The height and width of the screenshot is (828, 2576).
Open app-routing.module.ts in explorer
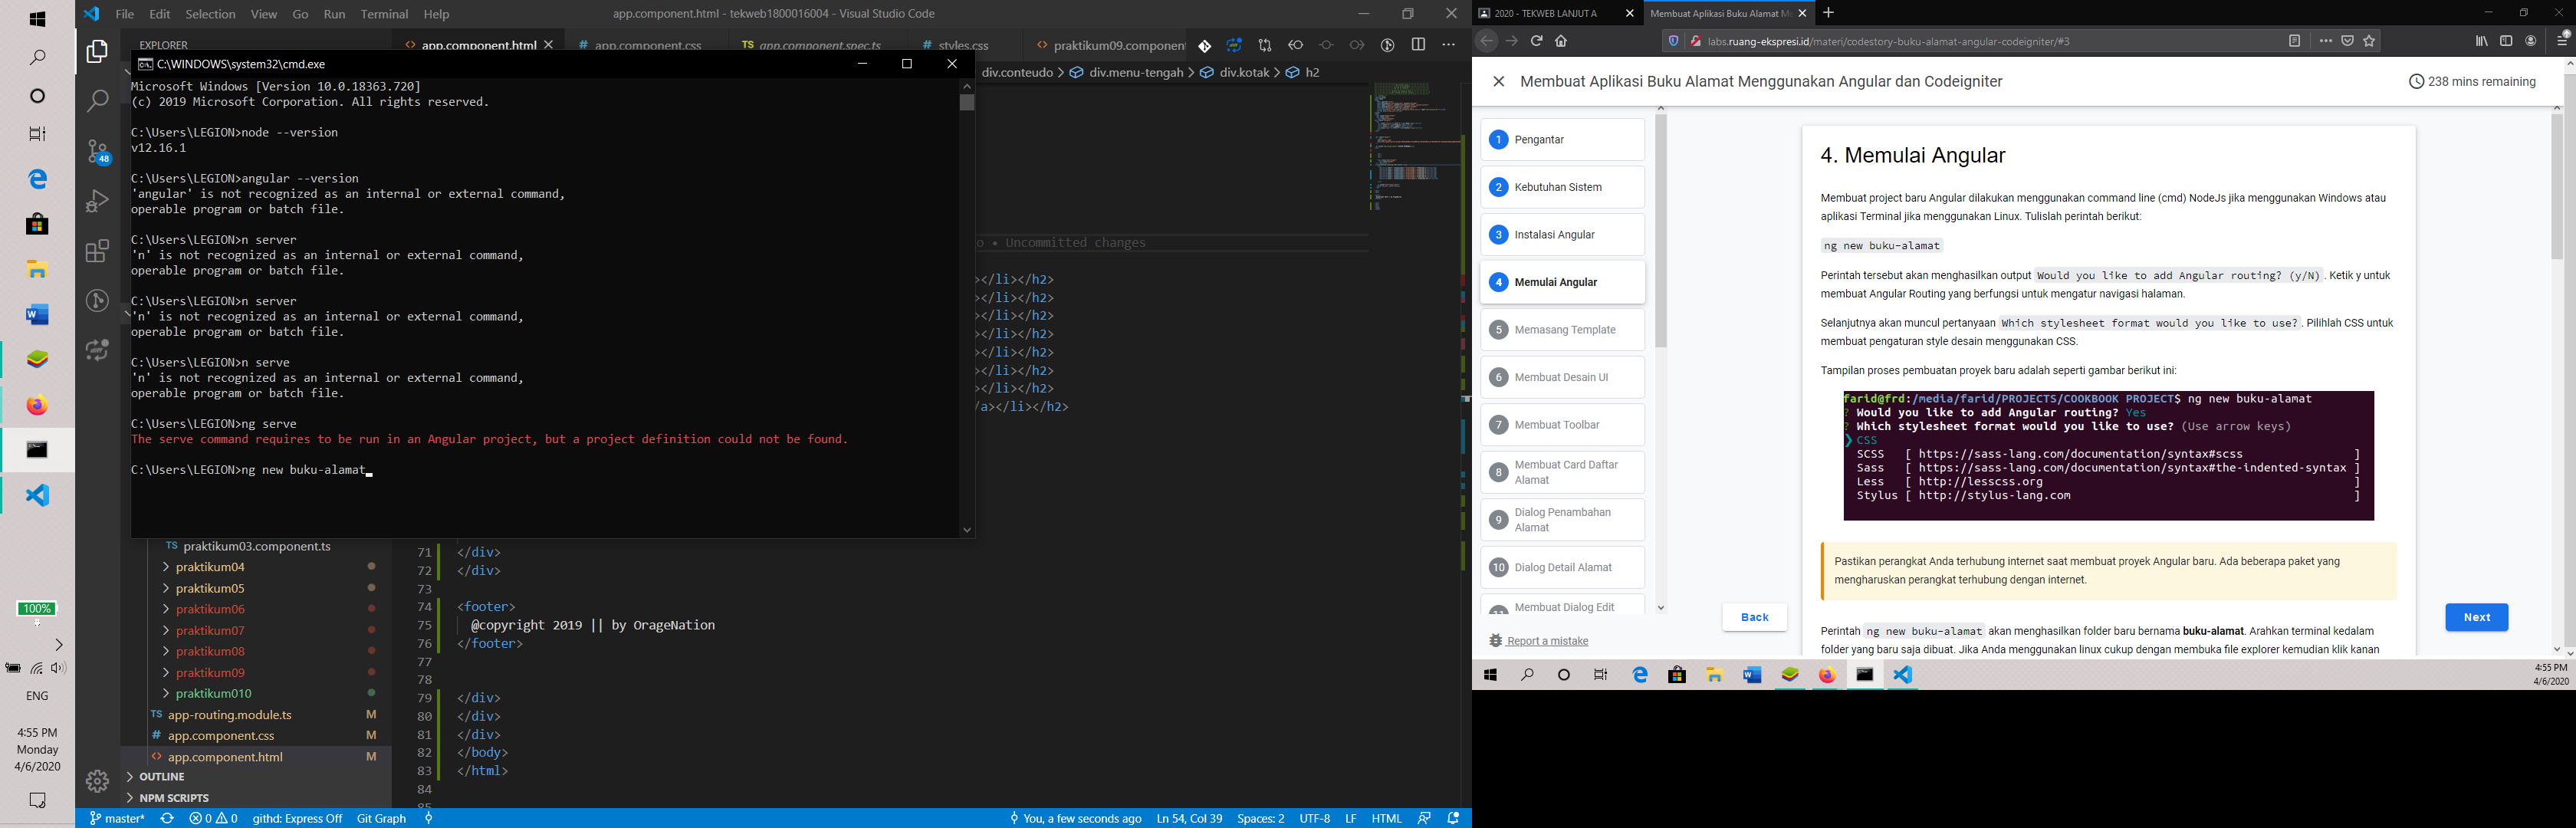230,715
